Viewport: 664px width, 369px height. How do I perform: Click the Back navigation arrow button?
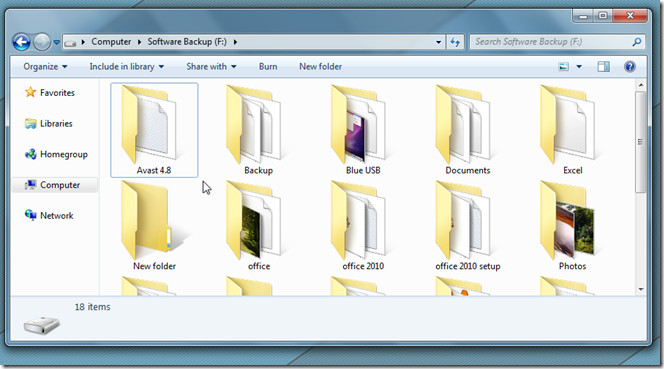22,42
